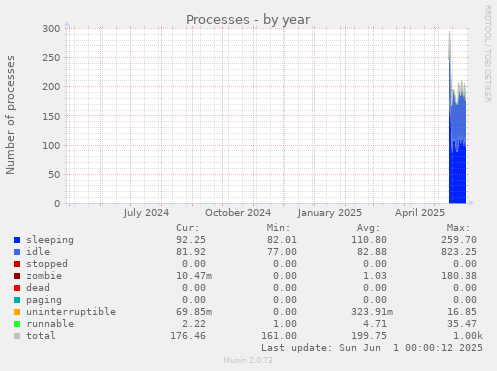Screen dimensions: 497x371
Task: Click the paging legend color swatch
Action: pyautogui.click(x=17, y=300)
